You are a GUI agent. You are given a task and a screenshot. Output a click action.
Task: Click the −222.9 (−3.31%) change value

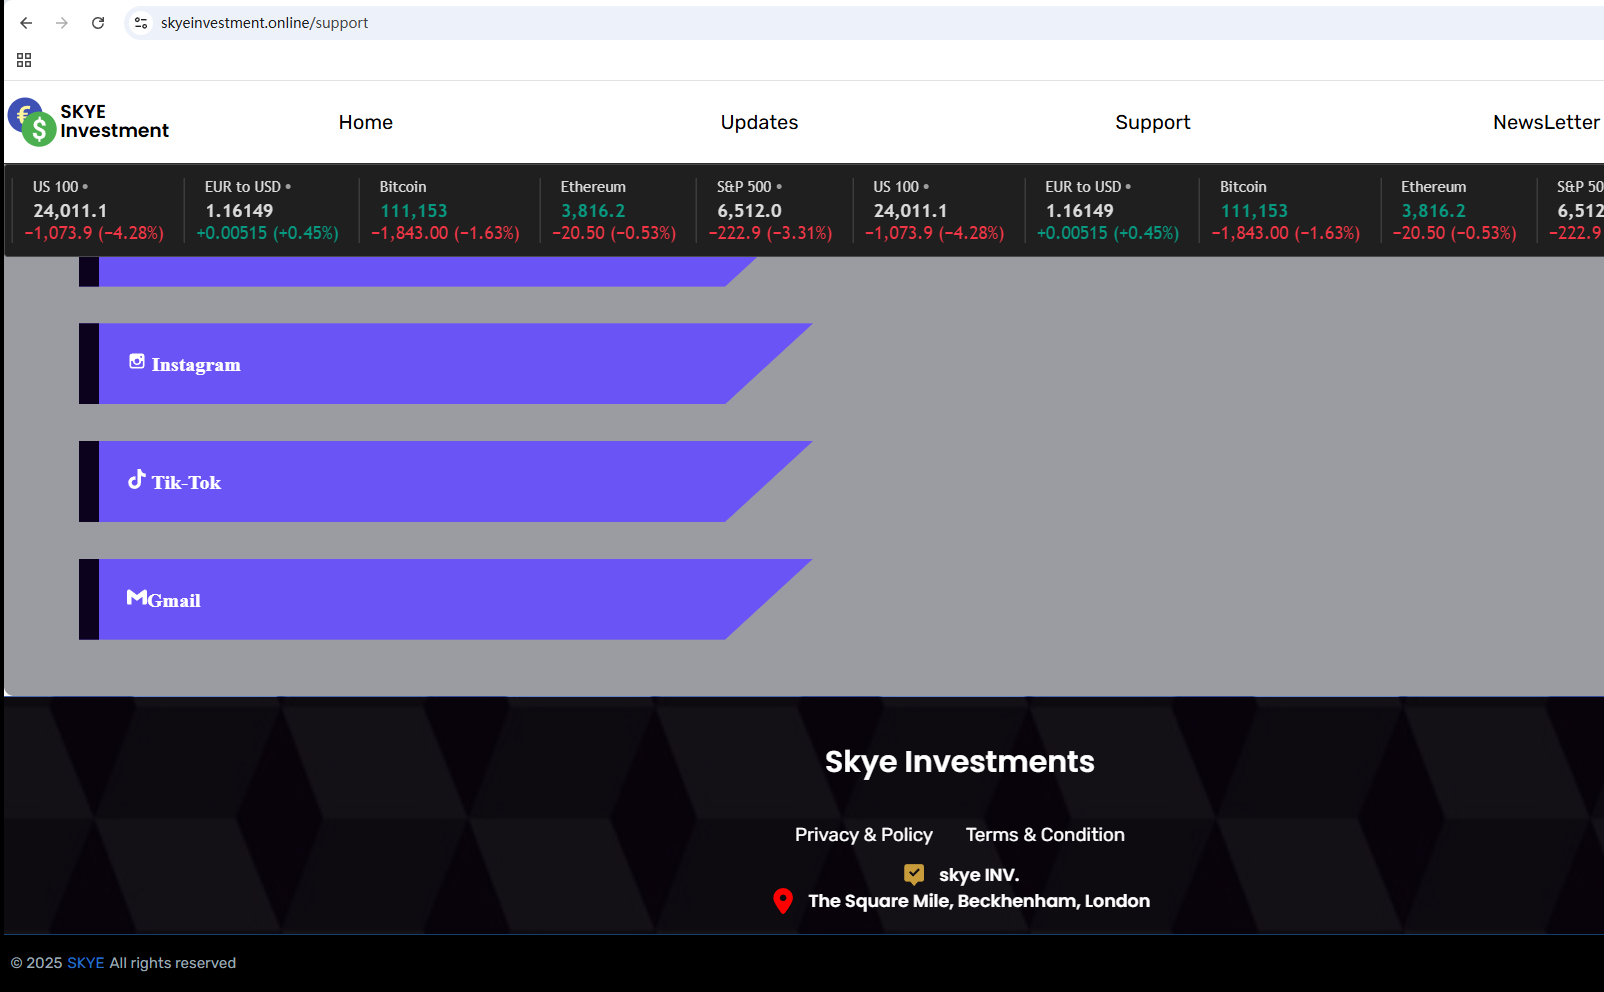click(771, 233)
